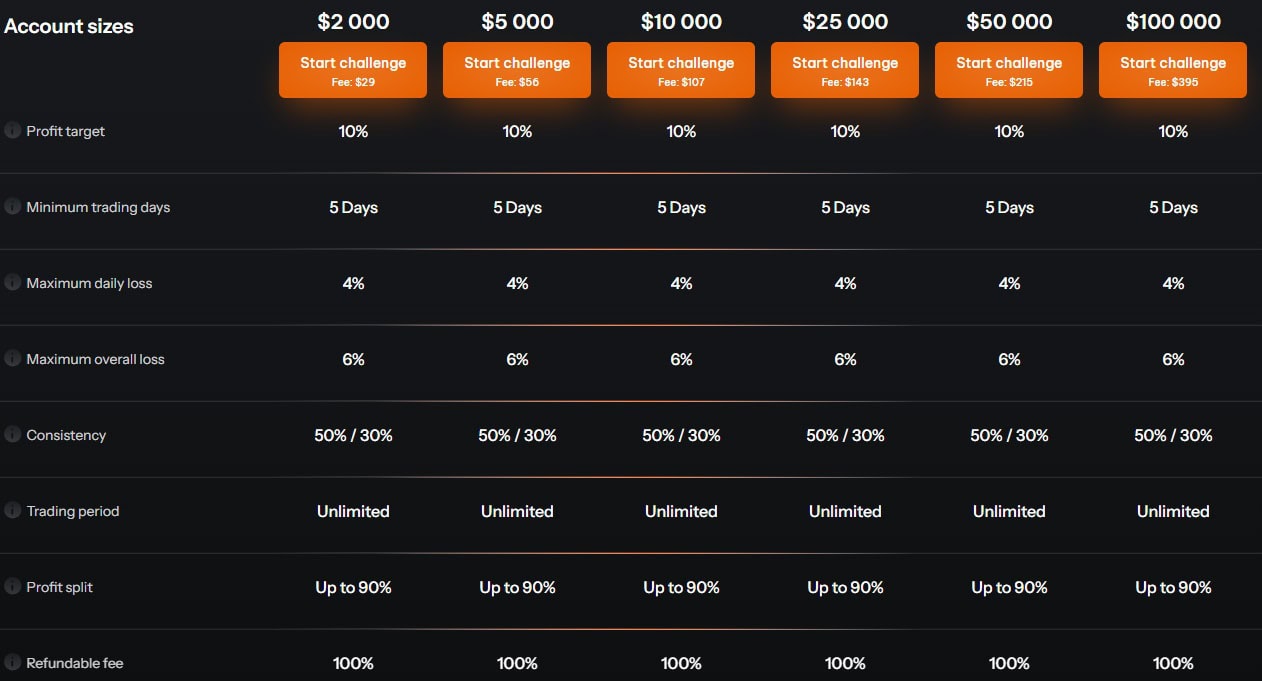The image size is (1262, 681).
Task: Click the info icon beside Maximum overall loss
Action: pyautogui.click(x=12, y=359)
